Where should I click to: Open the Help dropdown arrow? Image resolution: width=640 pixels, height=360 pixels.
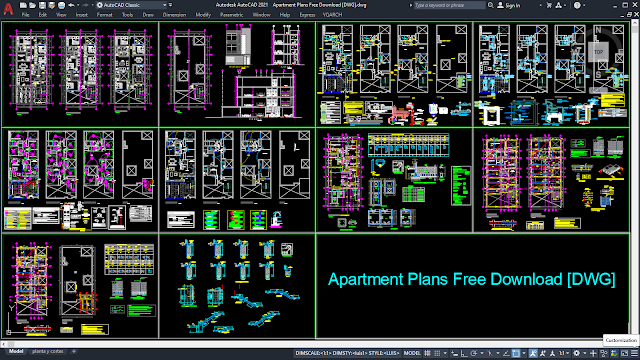(584, 5)
